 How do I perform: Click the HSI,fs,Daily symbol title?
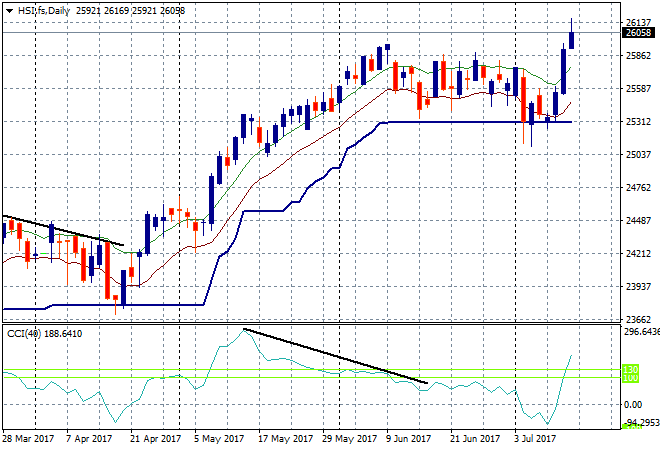pos(44,9)
